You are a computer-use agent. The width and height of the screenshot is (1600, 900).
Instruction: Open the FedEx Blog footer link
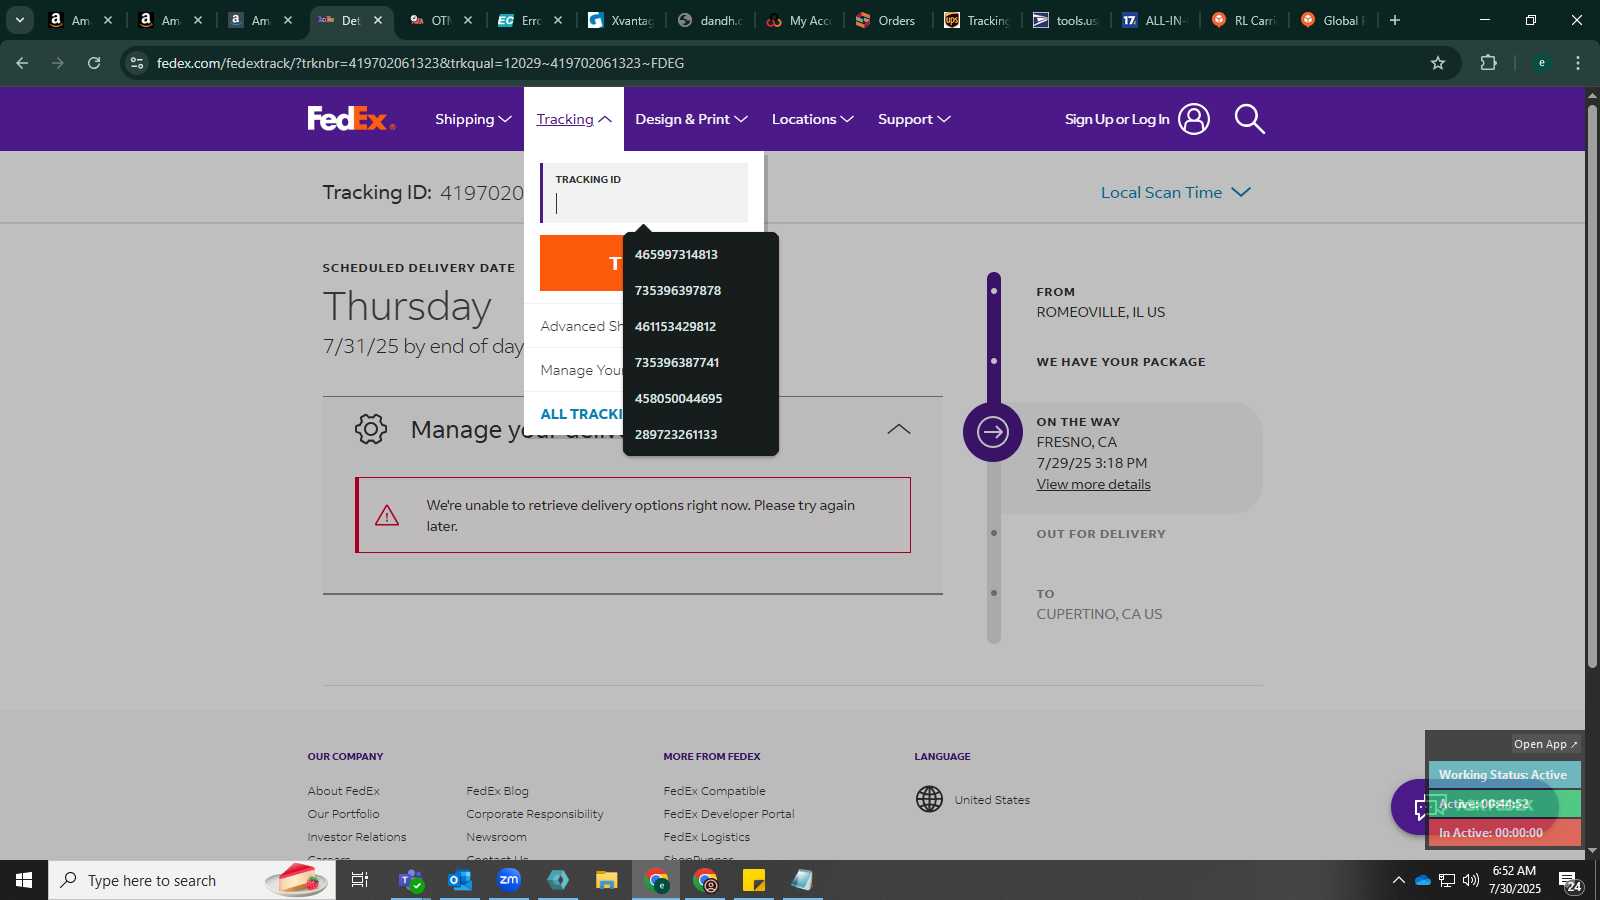pyautogui.click(x=497, y=791)
